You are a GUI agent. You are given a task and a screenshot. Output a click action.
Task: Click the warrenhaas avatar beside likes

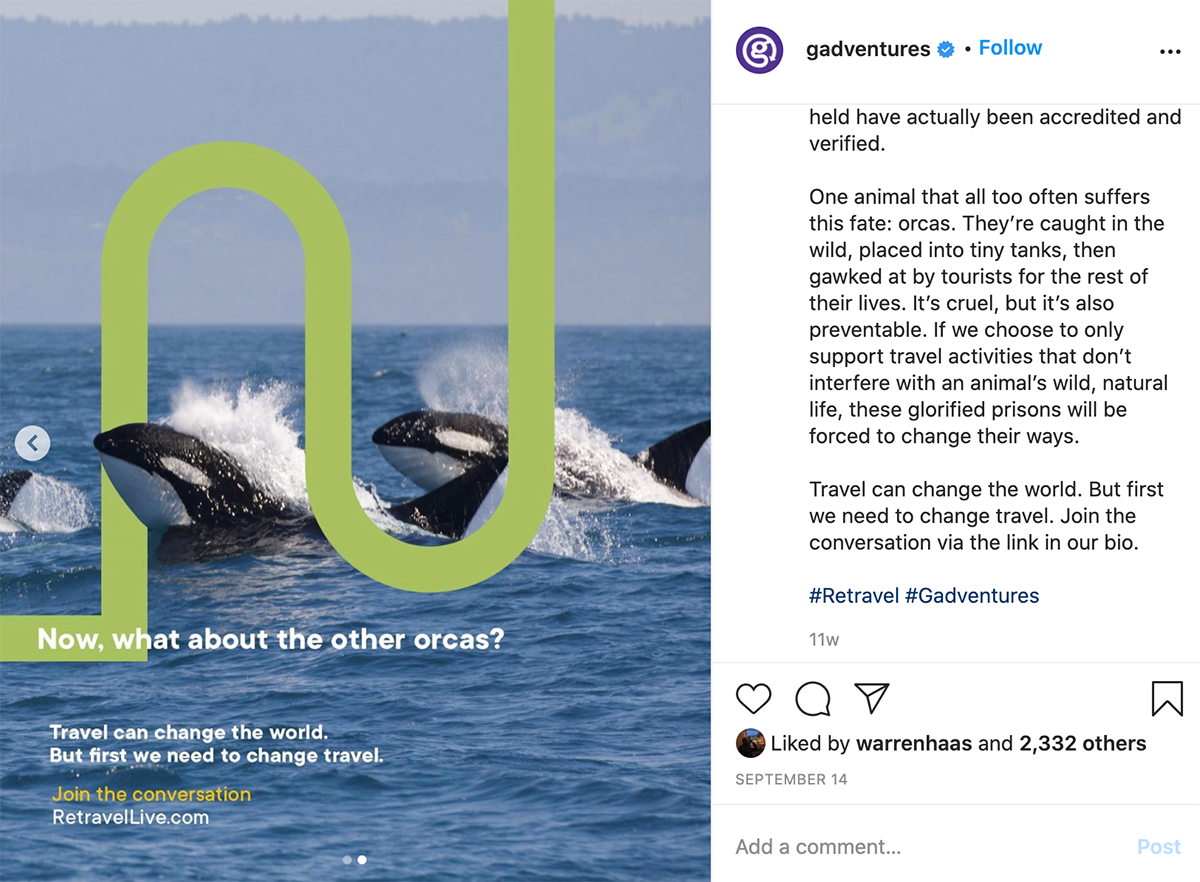(x=750, y=743)
